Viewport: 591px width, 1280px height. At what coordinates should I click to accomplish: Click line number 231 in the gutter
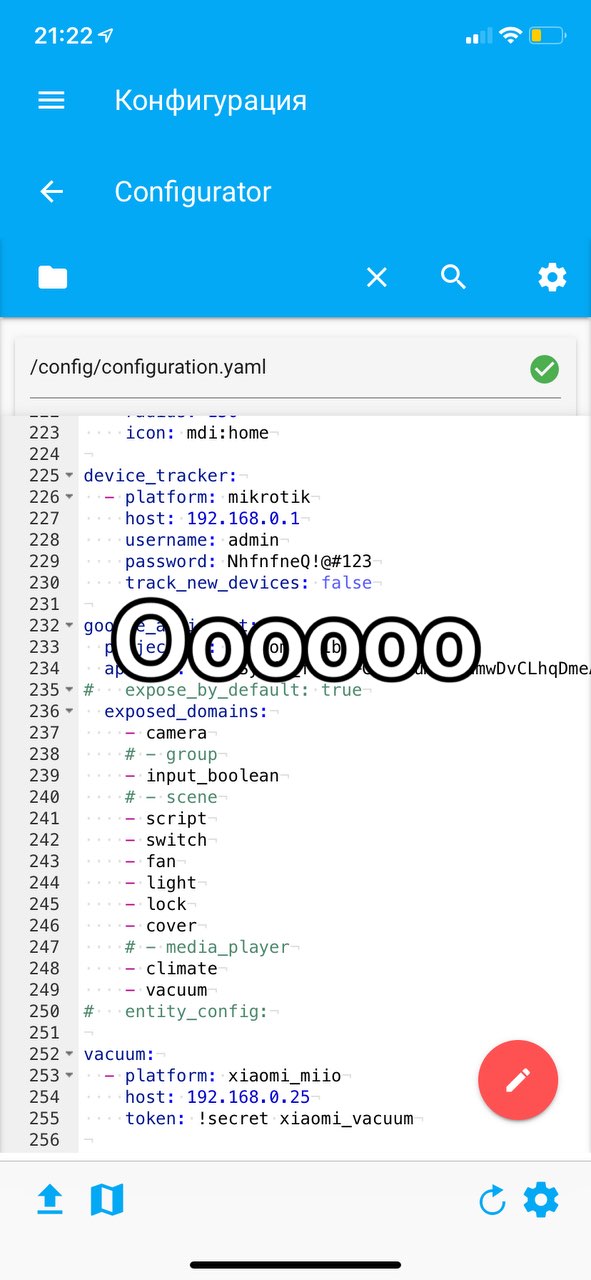coord(45,604)
